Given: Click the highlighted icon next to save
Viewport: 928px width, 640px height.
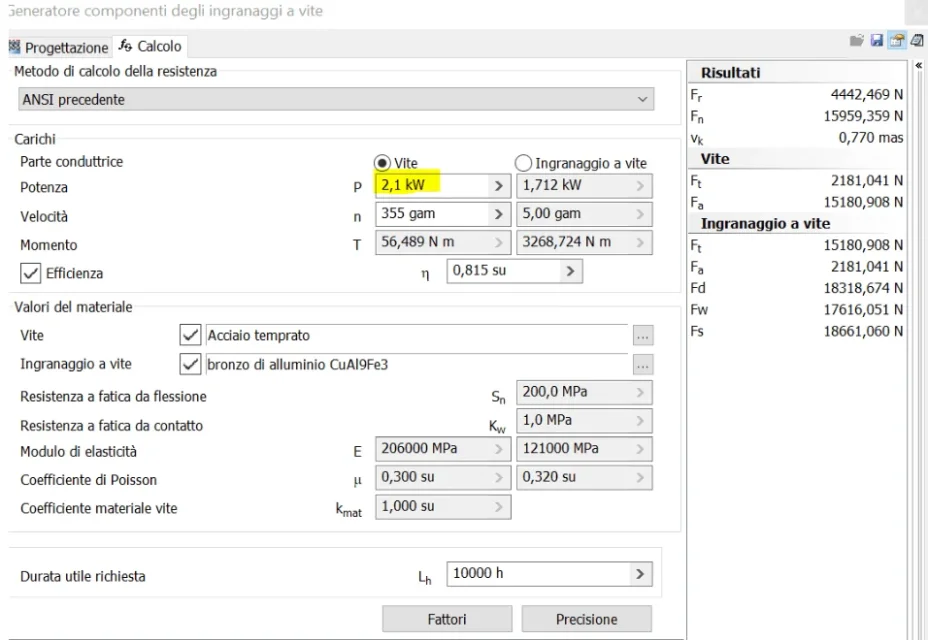Looking at the screenshot, I should pyautogui.click(x=897, y=40).
